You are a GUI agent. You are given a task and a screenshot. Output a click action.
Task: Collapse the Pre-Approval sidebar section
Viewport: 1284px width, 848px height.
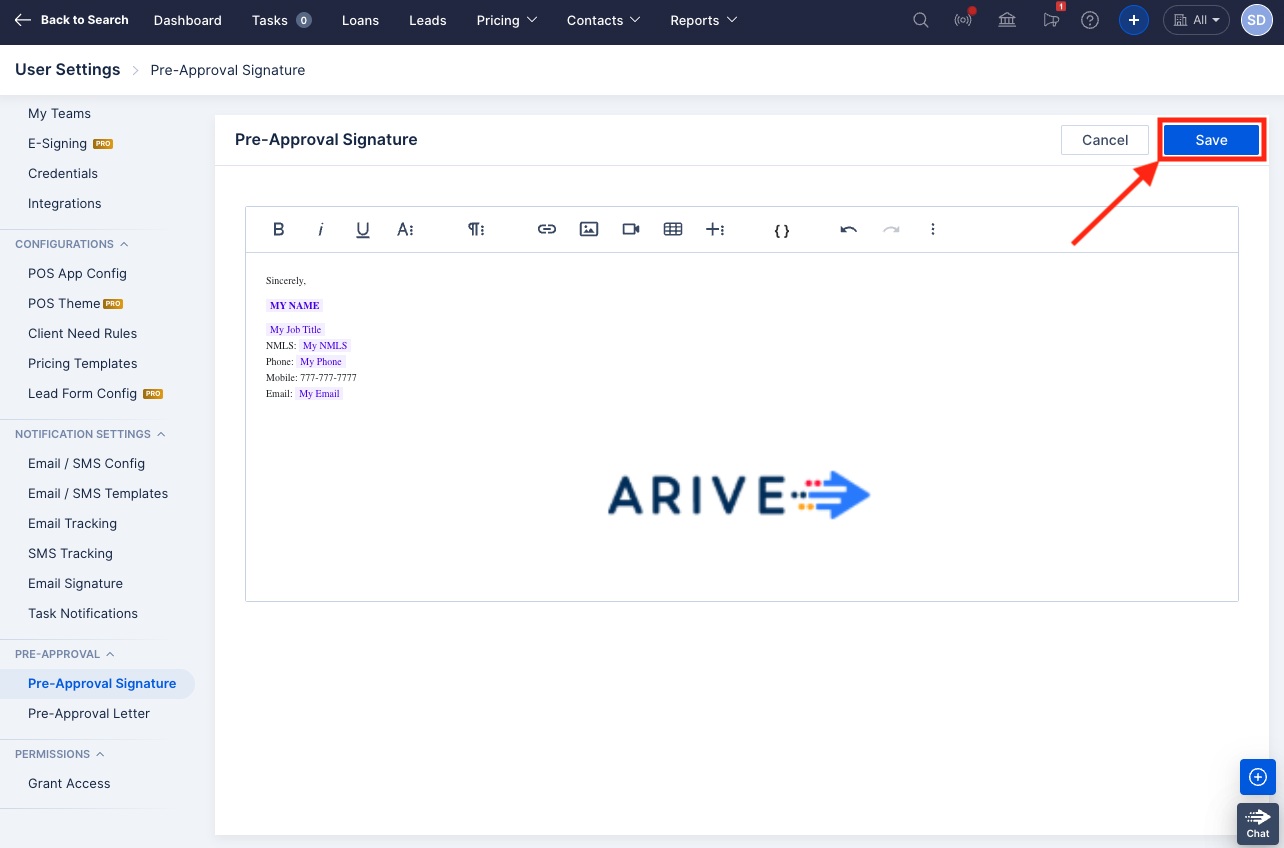click(65, 654)
